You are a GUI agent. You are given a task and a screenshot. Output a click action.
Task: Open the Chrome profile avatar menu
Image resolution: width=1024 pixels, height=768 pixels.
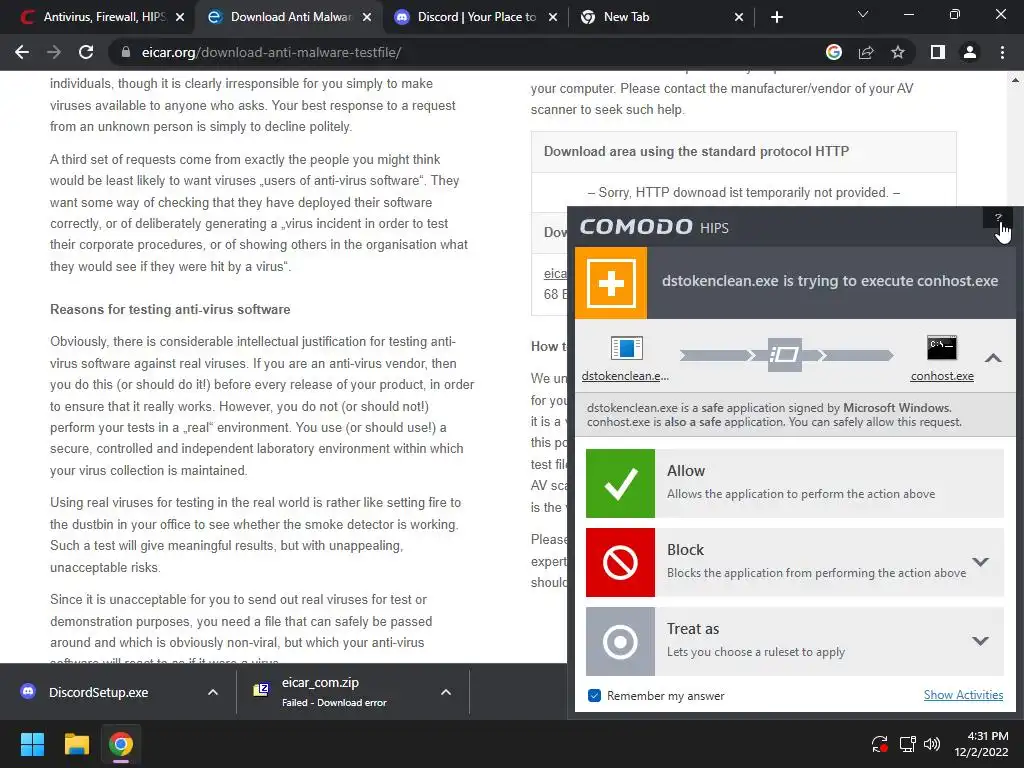coord(970,52)
